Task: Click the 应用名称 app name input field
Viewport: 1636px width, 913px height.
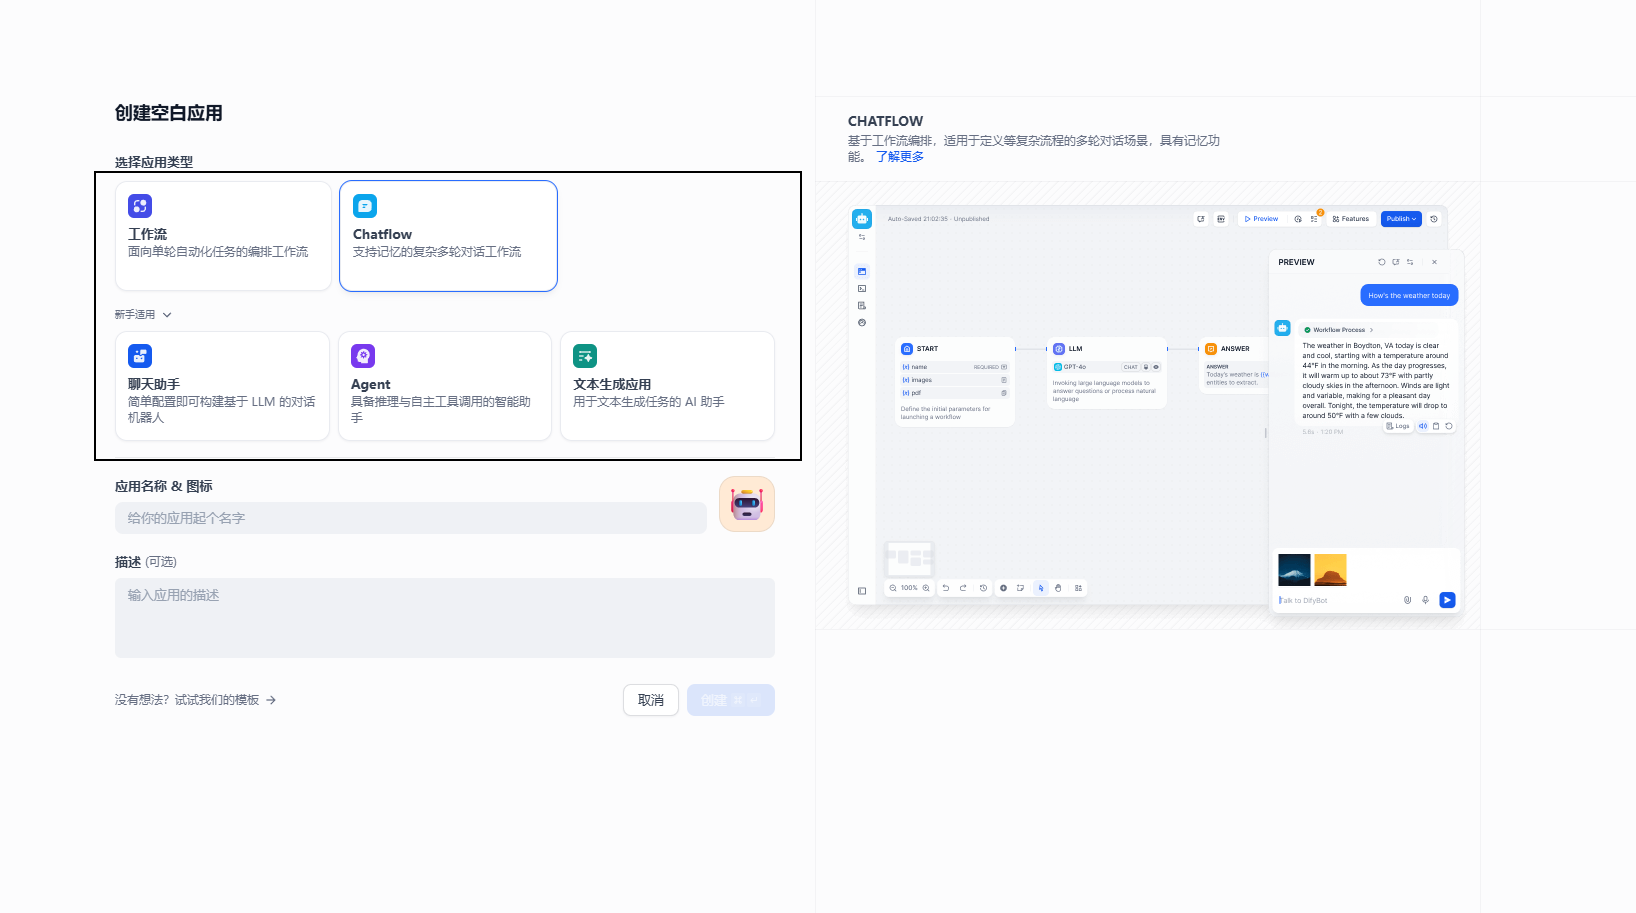Action: click(x=410, y=518)
